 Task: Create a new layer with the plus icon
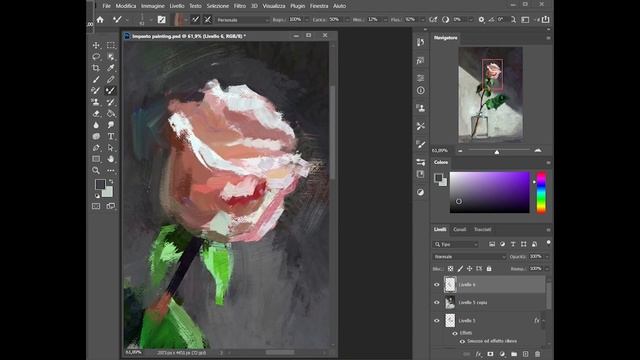pyautogui.click(x=525, y=354)
